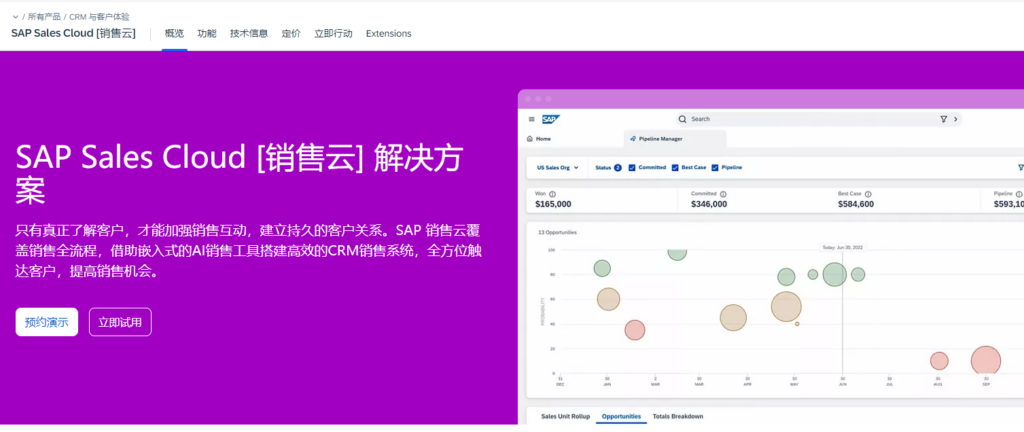Open the Totals Breakdown tab
The width and height of the screenshot is (1024, 432).
678,416
